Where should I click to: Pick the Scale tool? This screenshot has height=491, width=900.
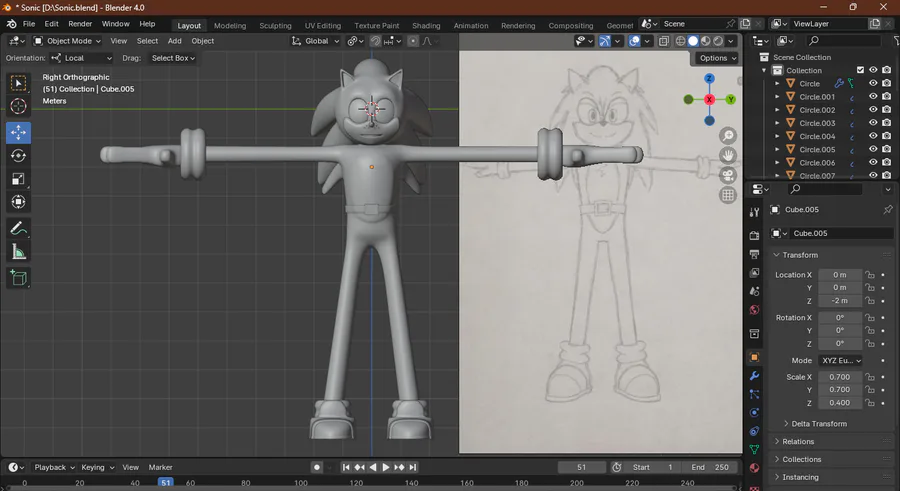(x=18, y=179)
